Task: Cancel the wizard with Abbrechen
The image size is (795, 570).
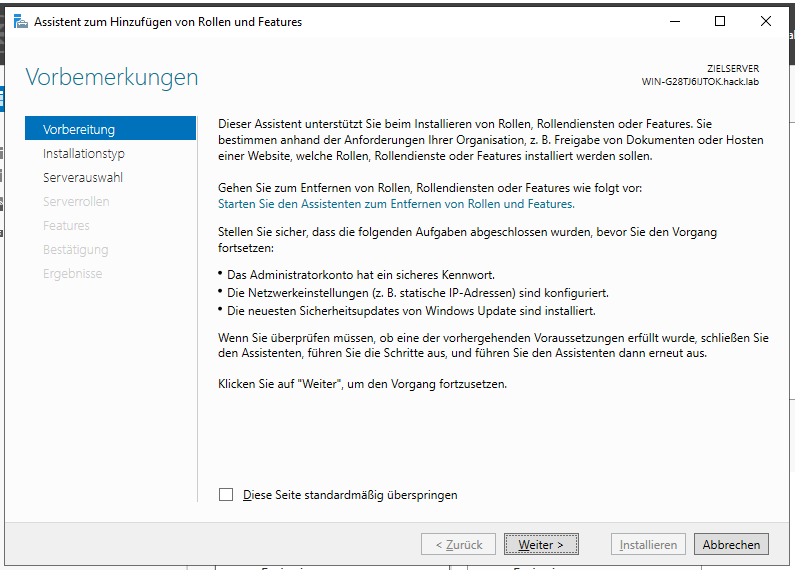Action: 731,545
